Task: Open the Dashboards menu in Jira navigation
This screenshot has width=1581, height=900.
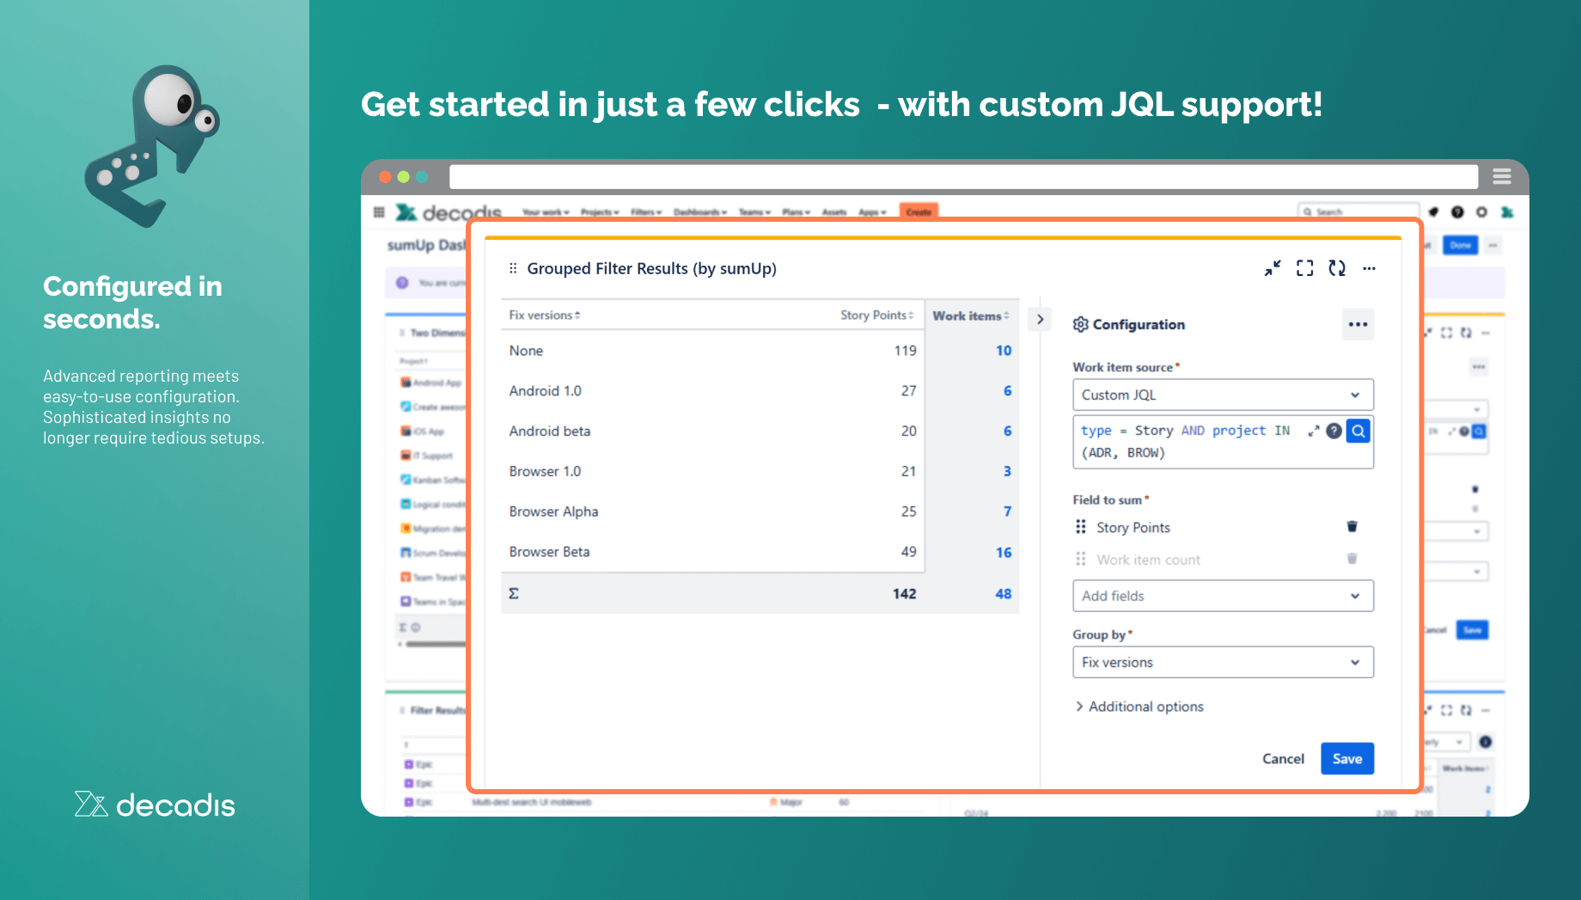Action: click(x=699, y=212)
